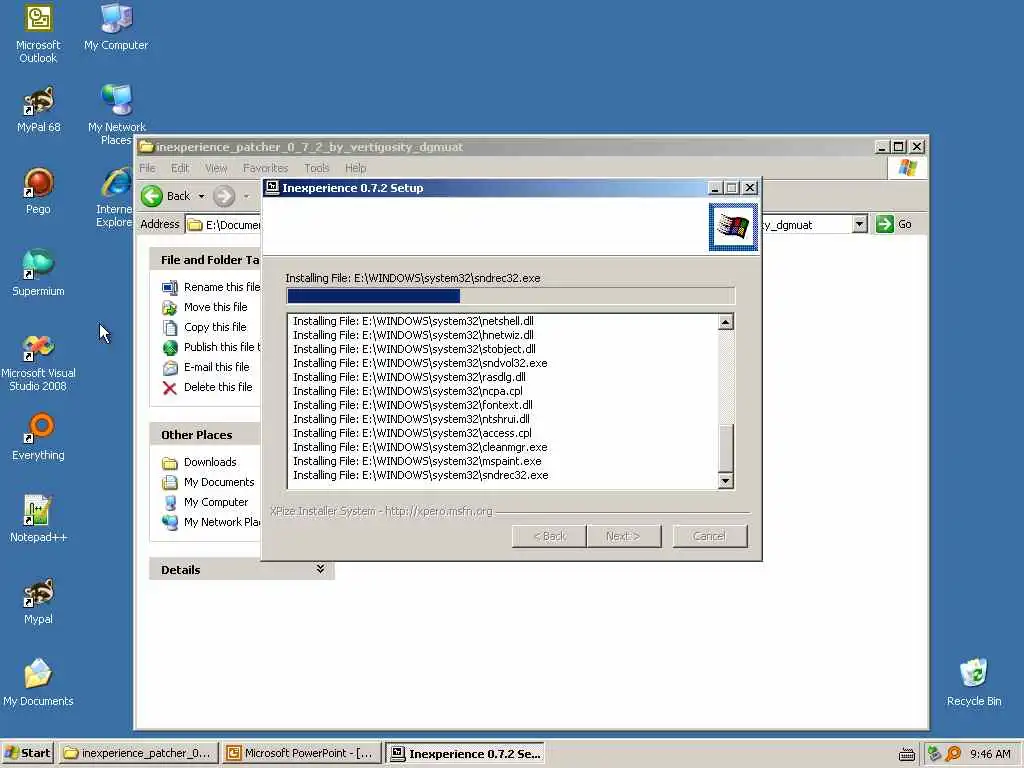Select the netshell.dll log line
This screenshot has width=1024, height=768.
413,321
